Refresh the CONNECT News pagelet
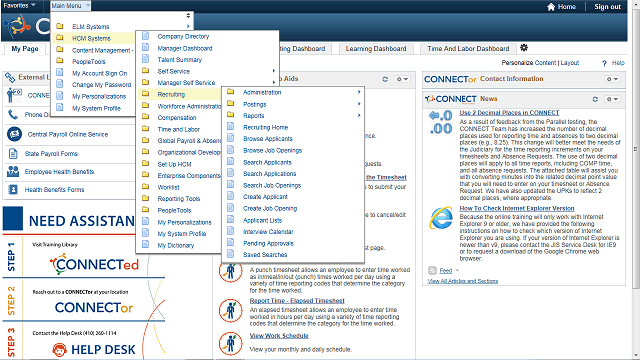Viewport: 640px width, 360px height. 595,99
